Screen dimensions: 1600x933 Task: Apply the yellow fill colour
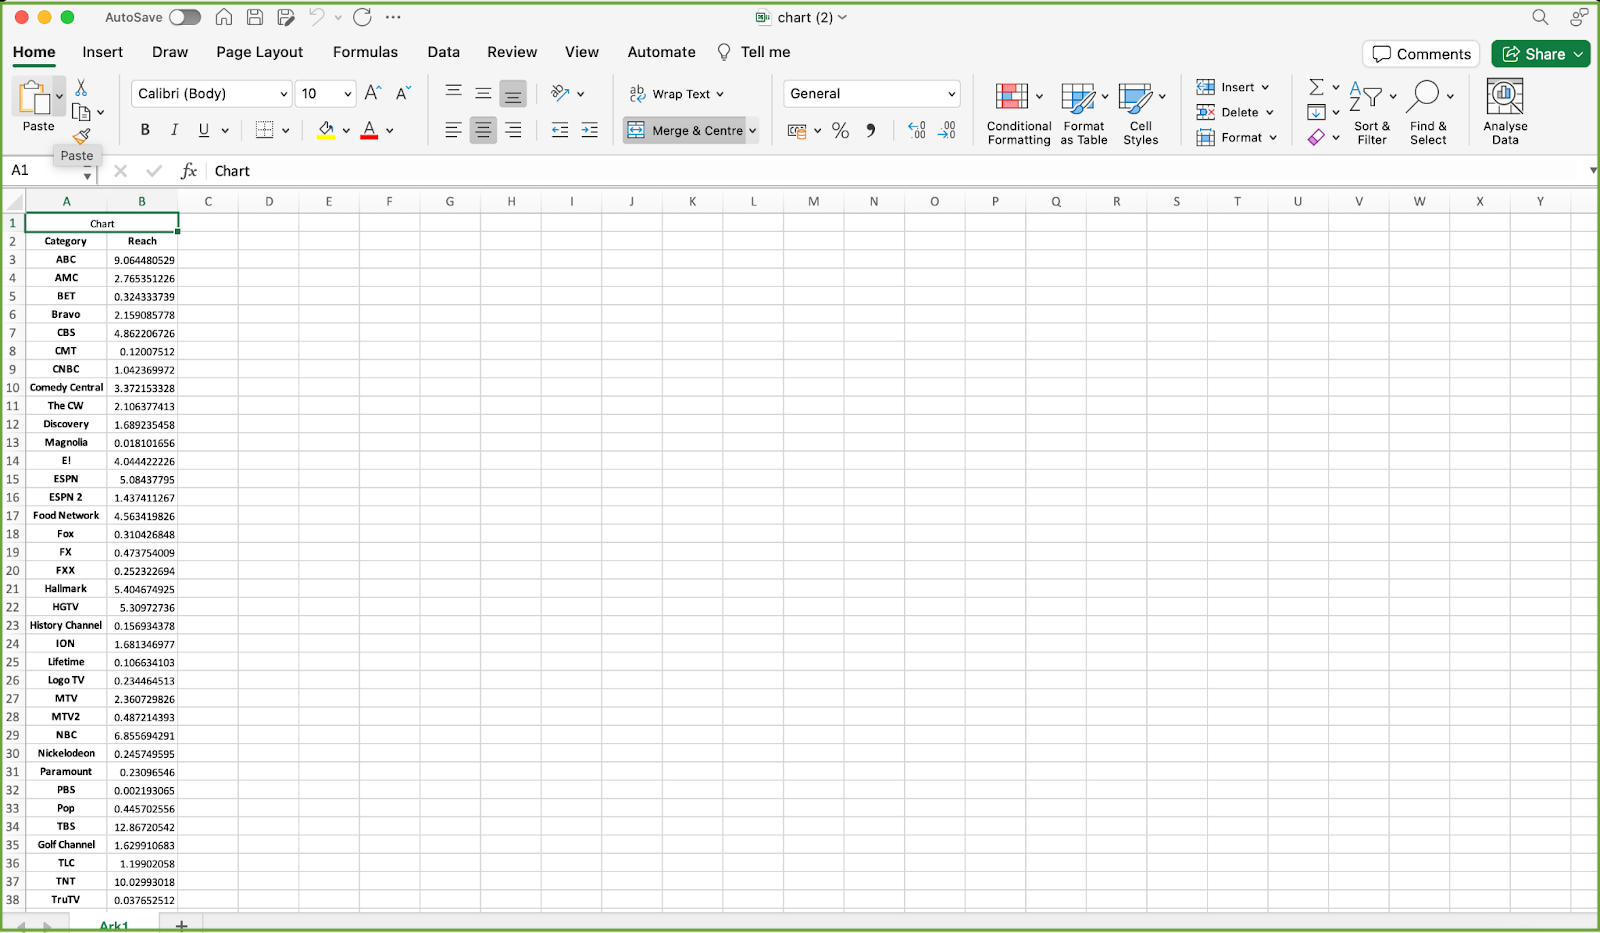[x=326, y=130]
